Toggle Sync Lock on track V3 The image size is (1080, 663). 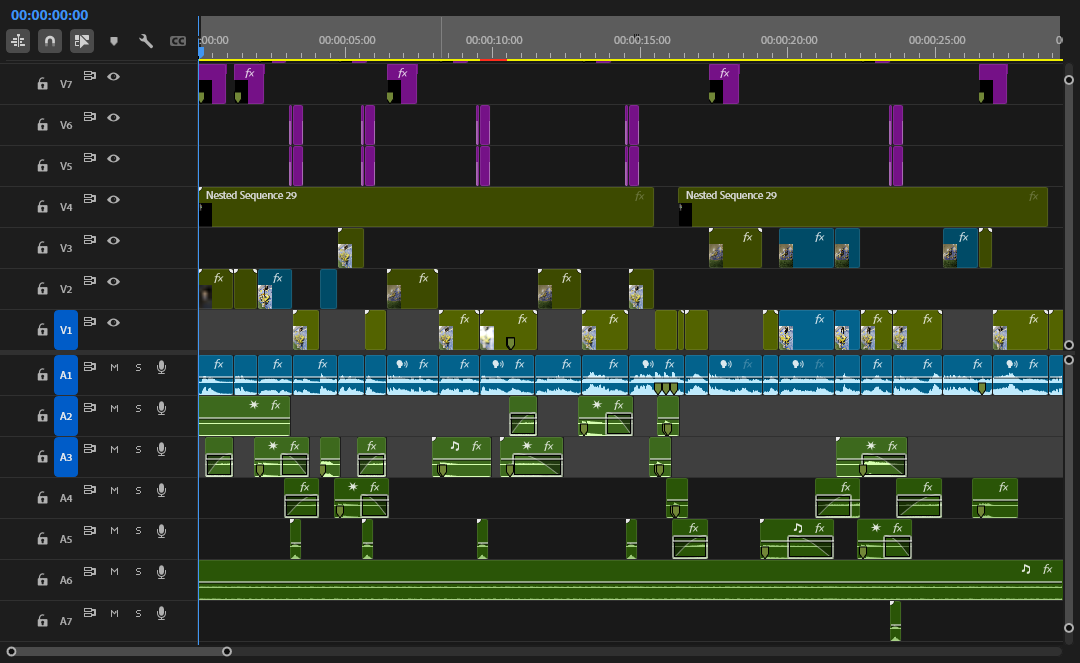point(90,240)
